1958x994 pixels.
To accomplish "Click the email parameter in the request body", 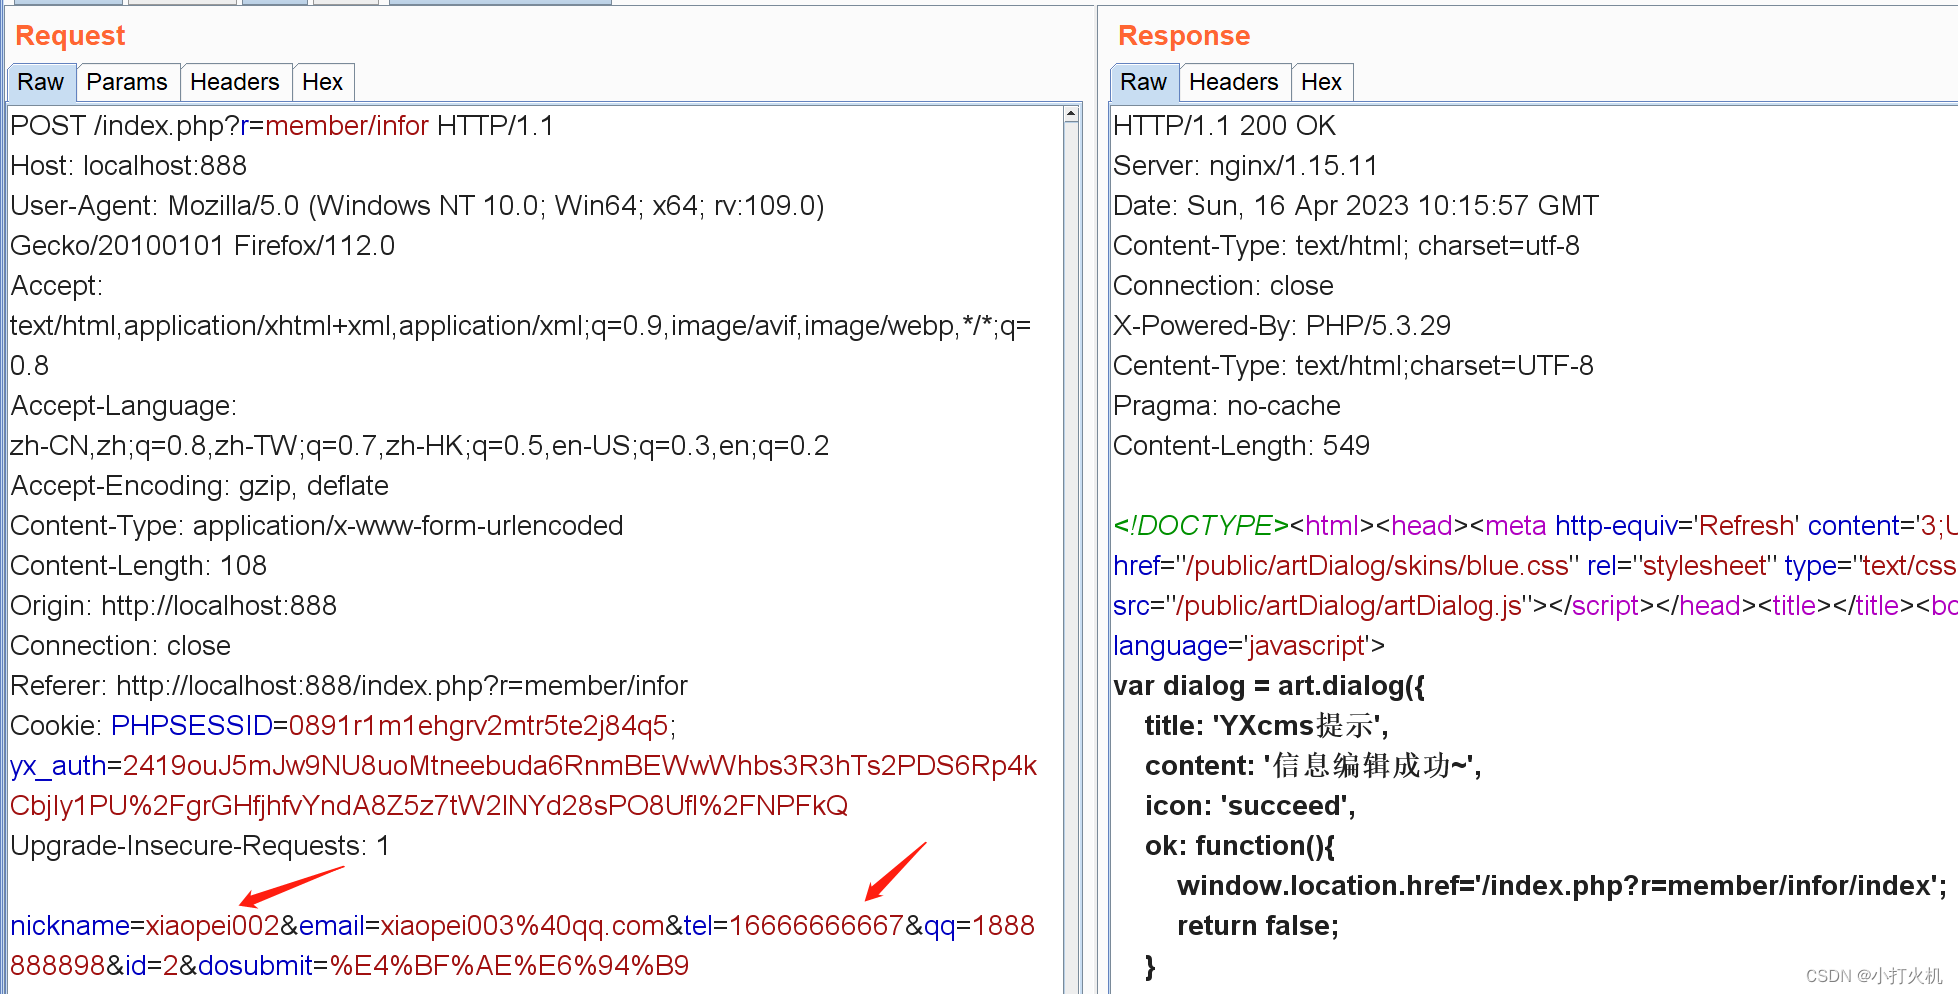I will coord(331,925).
